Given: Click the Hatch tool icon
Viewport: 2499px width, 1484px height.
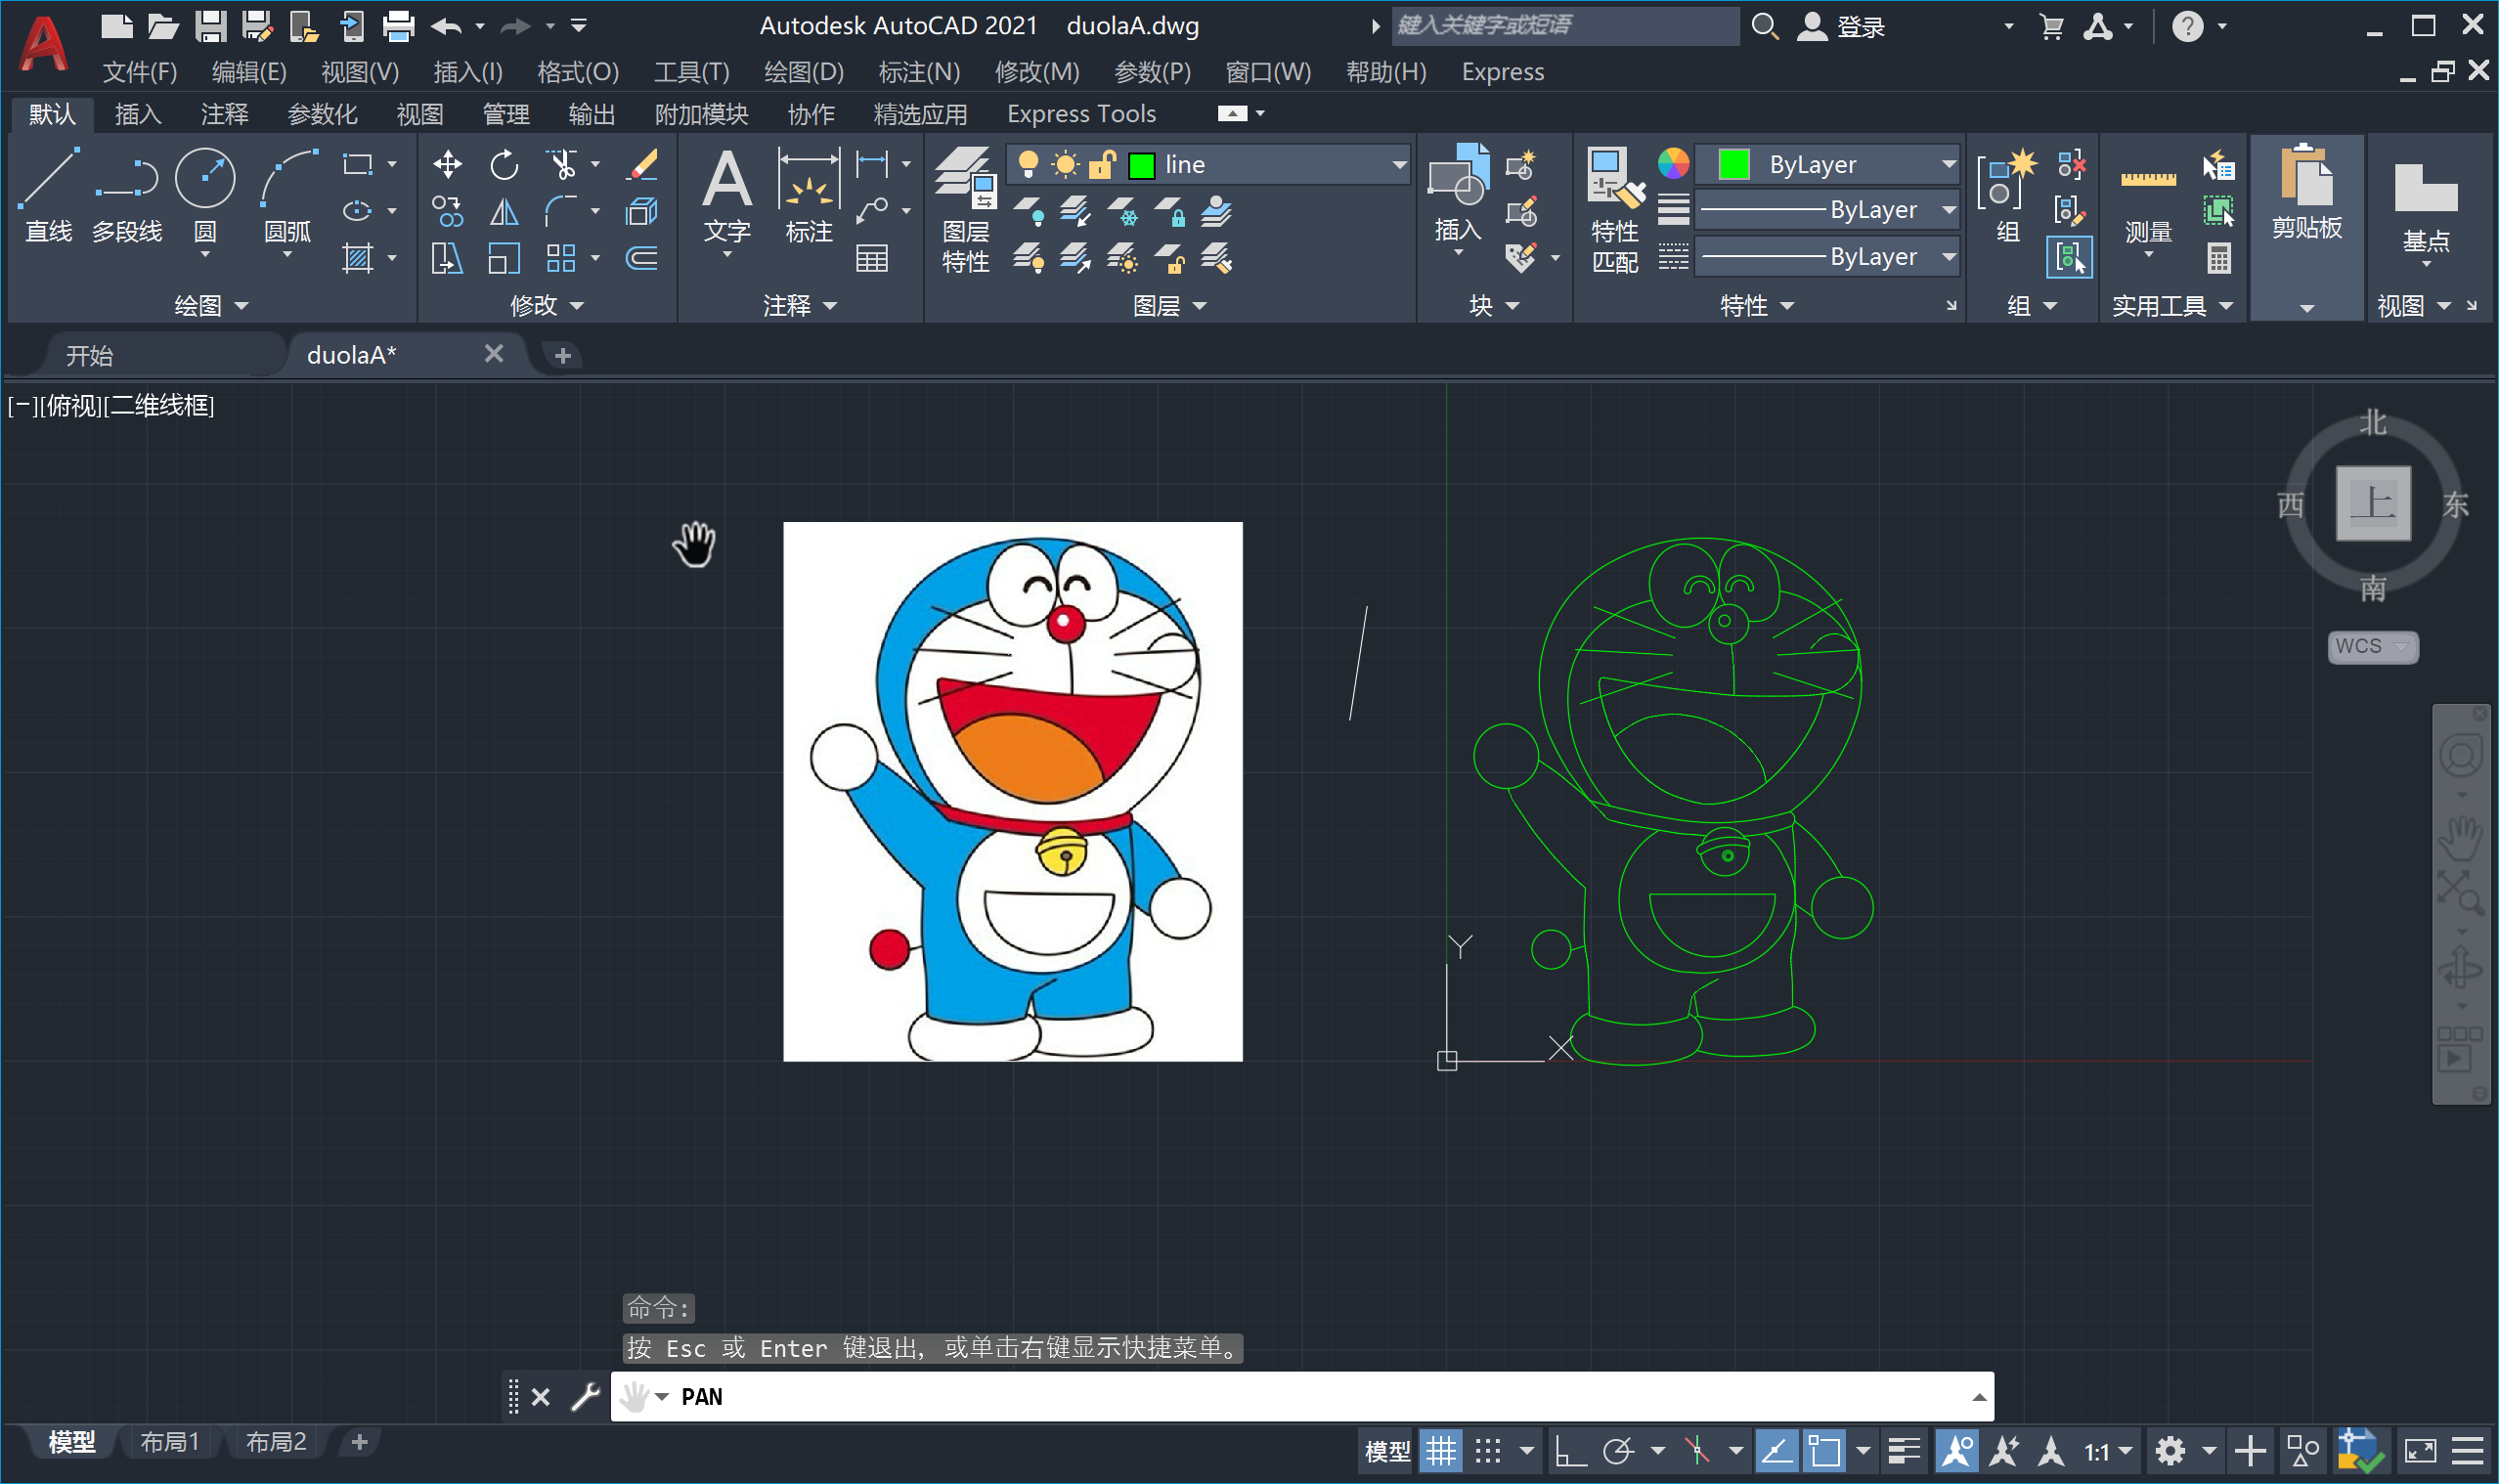Looking at the screenshot, I should pyautogui.click(x=357, y=259).
